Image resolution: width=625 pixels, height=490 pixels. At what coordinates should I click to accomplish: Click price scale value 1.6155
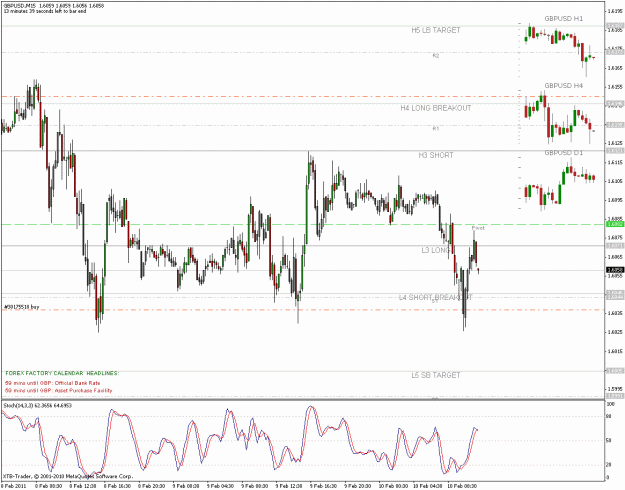click(x=615, y=87)
